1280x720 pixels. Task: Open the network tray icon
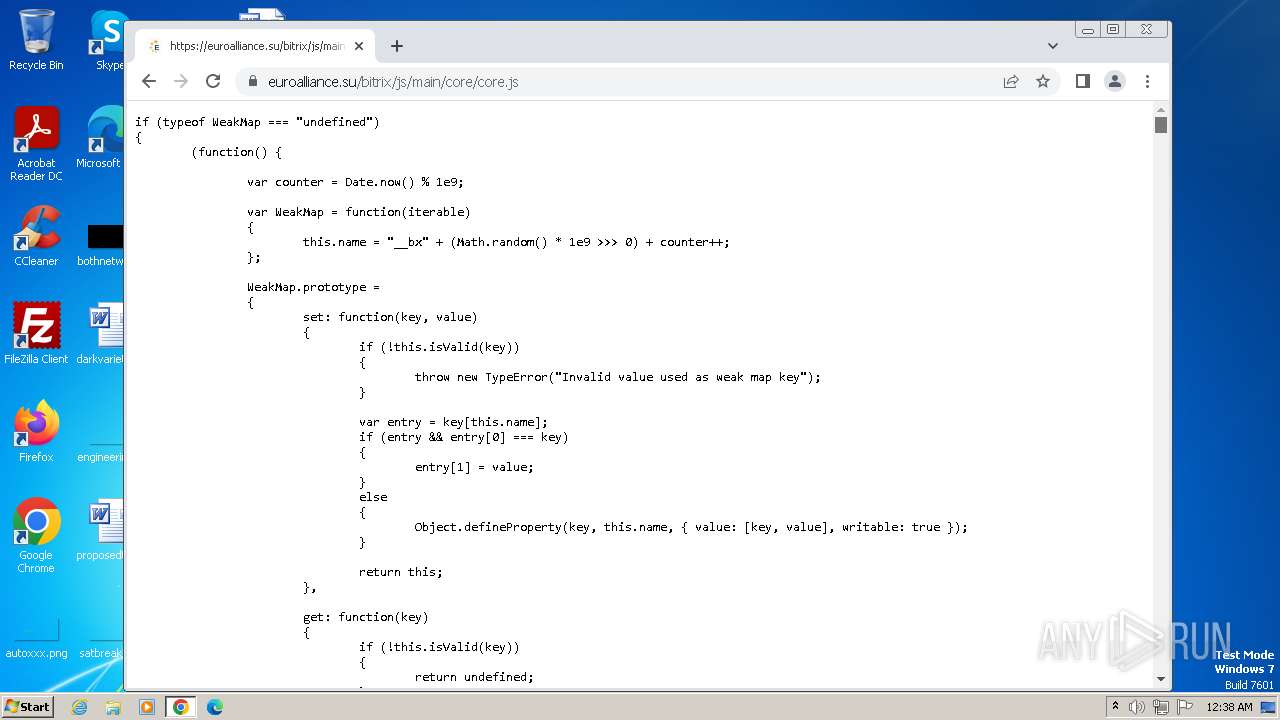point(1161,707)
